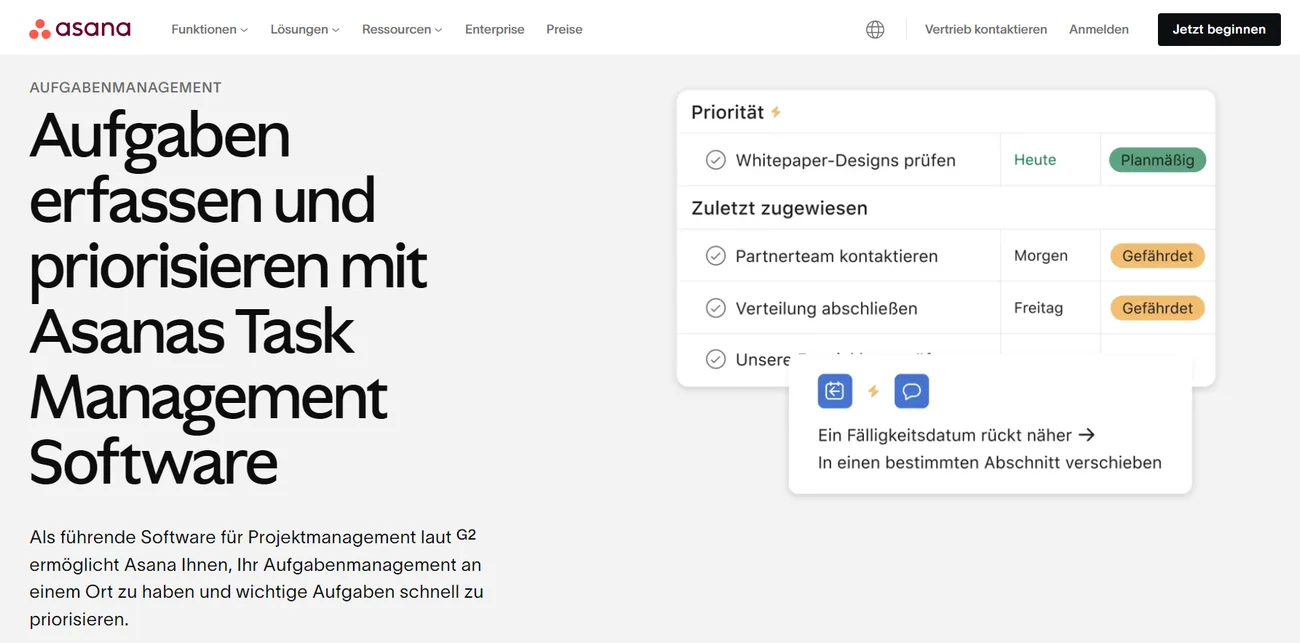
Task: Click the blue comment bubble icon
Action: tap(912, 391)
